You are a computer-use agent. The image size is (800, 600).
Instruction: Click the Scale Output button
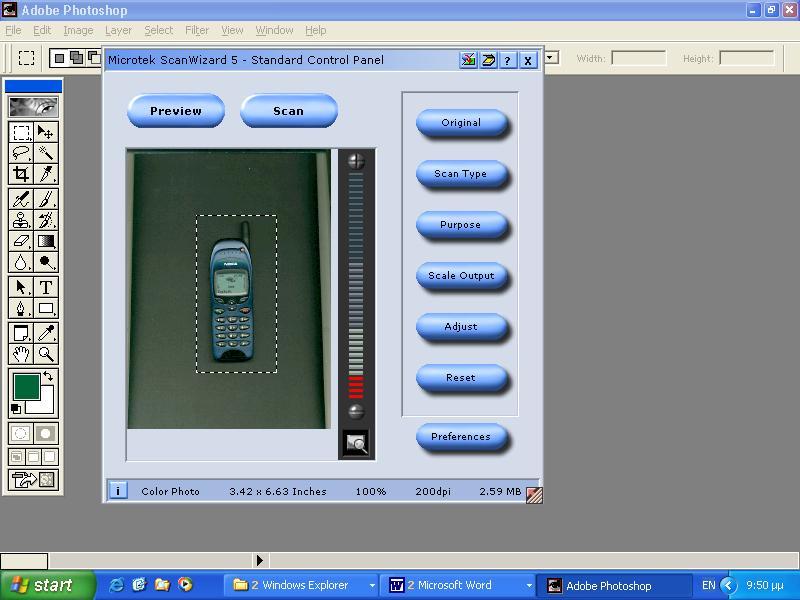click(x=462, y=276)
